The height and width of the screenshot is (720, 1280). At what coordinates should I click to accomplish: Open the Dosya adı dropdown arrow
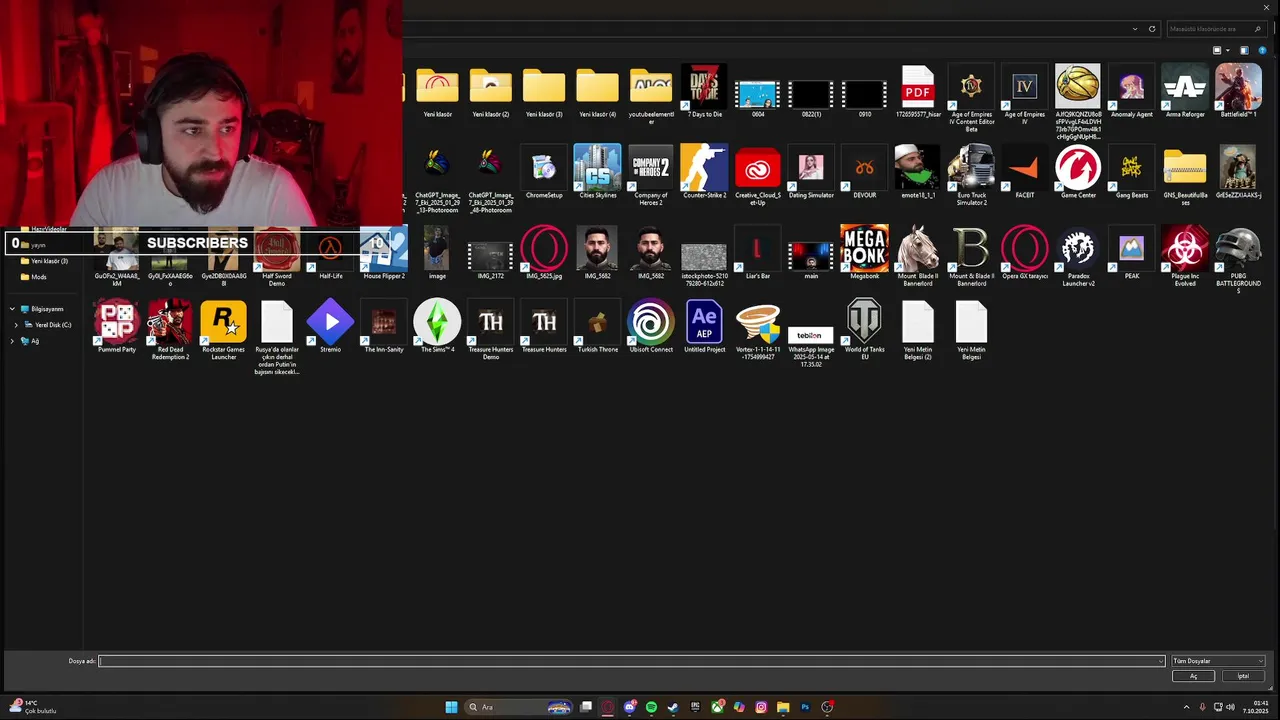[x=1161, y=661]
